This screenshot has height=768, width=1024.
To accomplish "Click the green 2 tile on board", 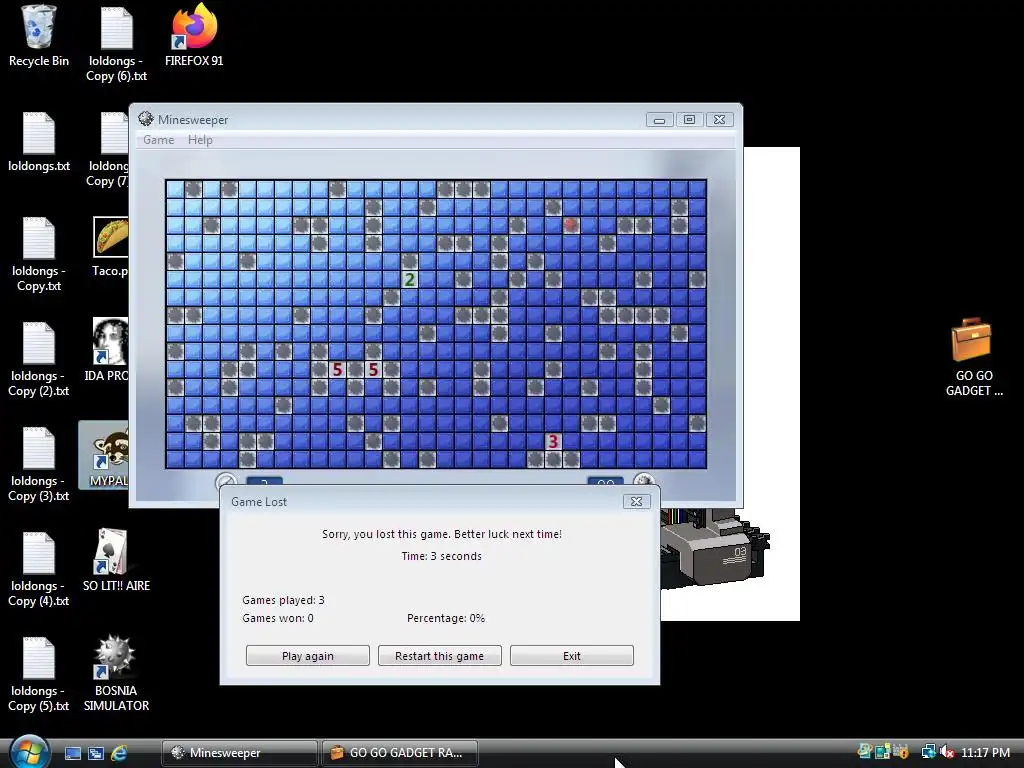I will click(409, 280).
